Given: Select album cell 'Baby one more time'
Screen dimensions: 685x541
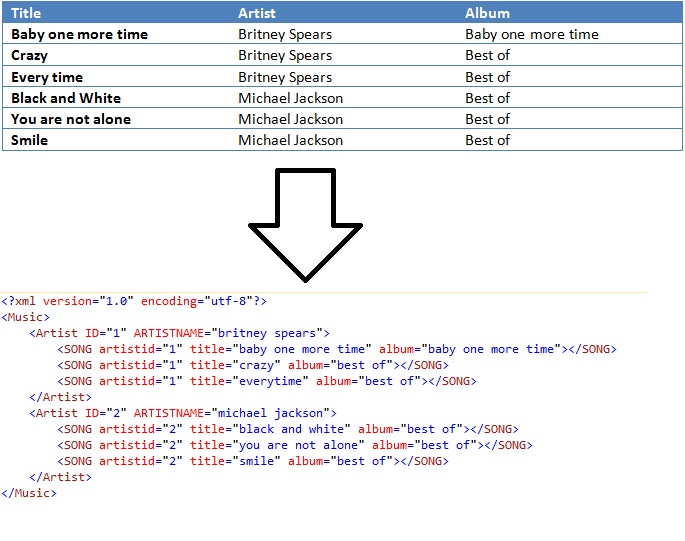Looking at the screenshot, I should point(532,34).
